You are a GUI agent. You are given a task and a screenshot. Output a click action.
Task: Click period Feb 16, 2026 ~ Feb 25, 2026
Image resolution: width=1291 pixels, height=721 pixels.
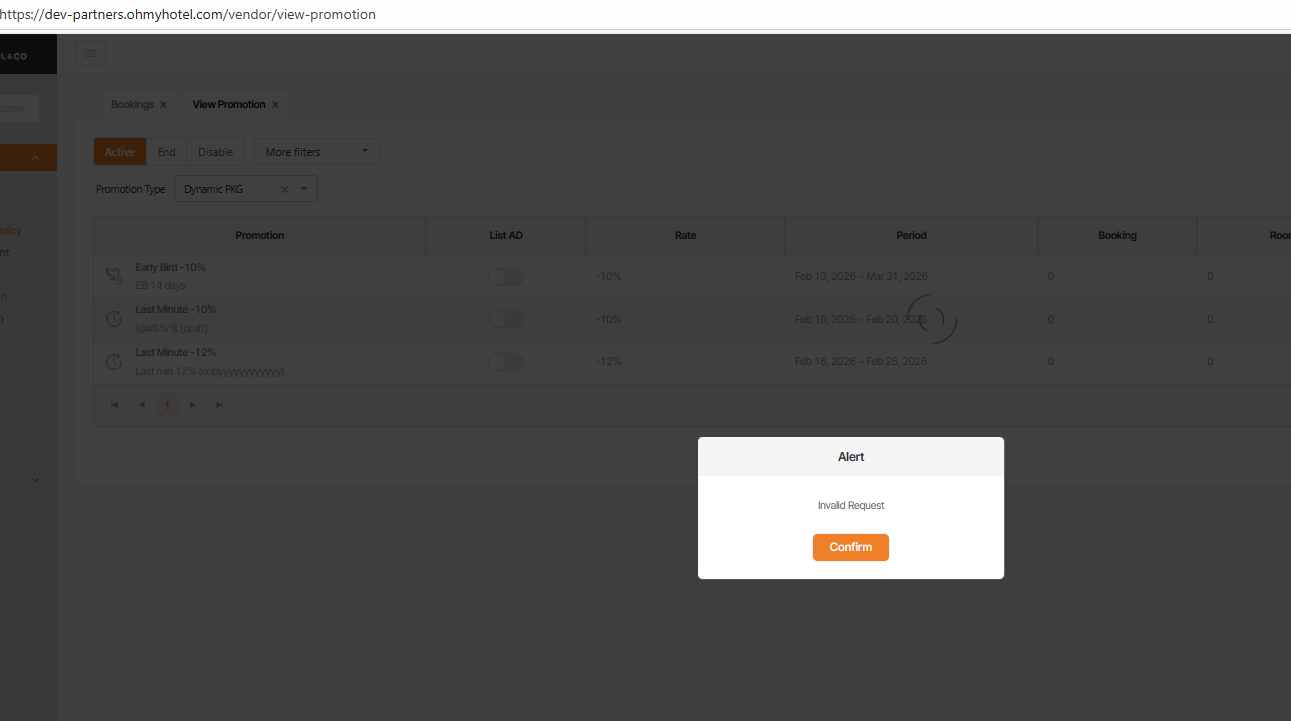861,362
